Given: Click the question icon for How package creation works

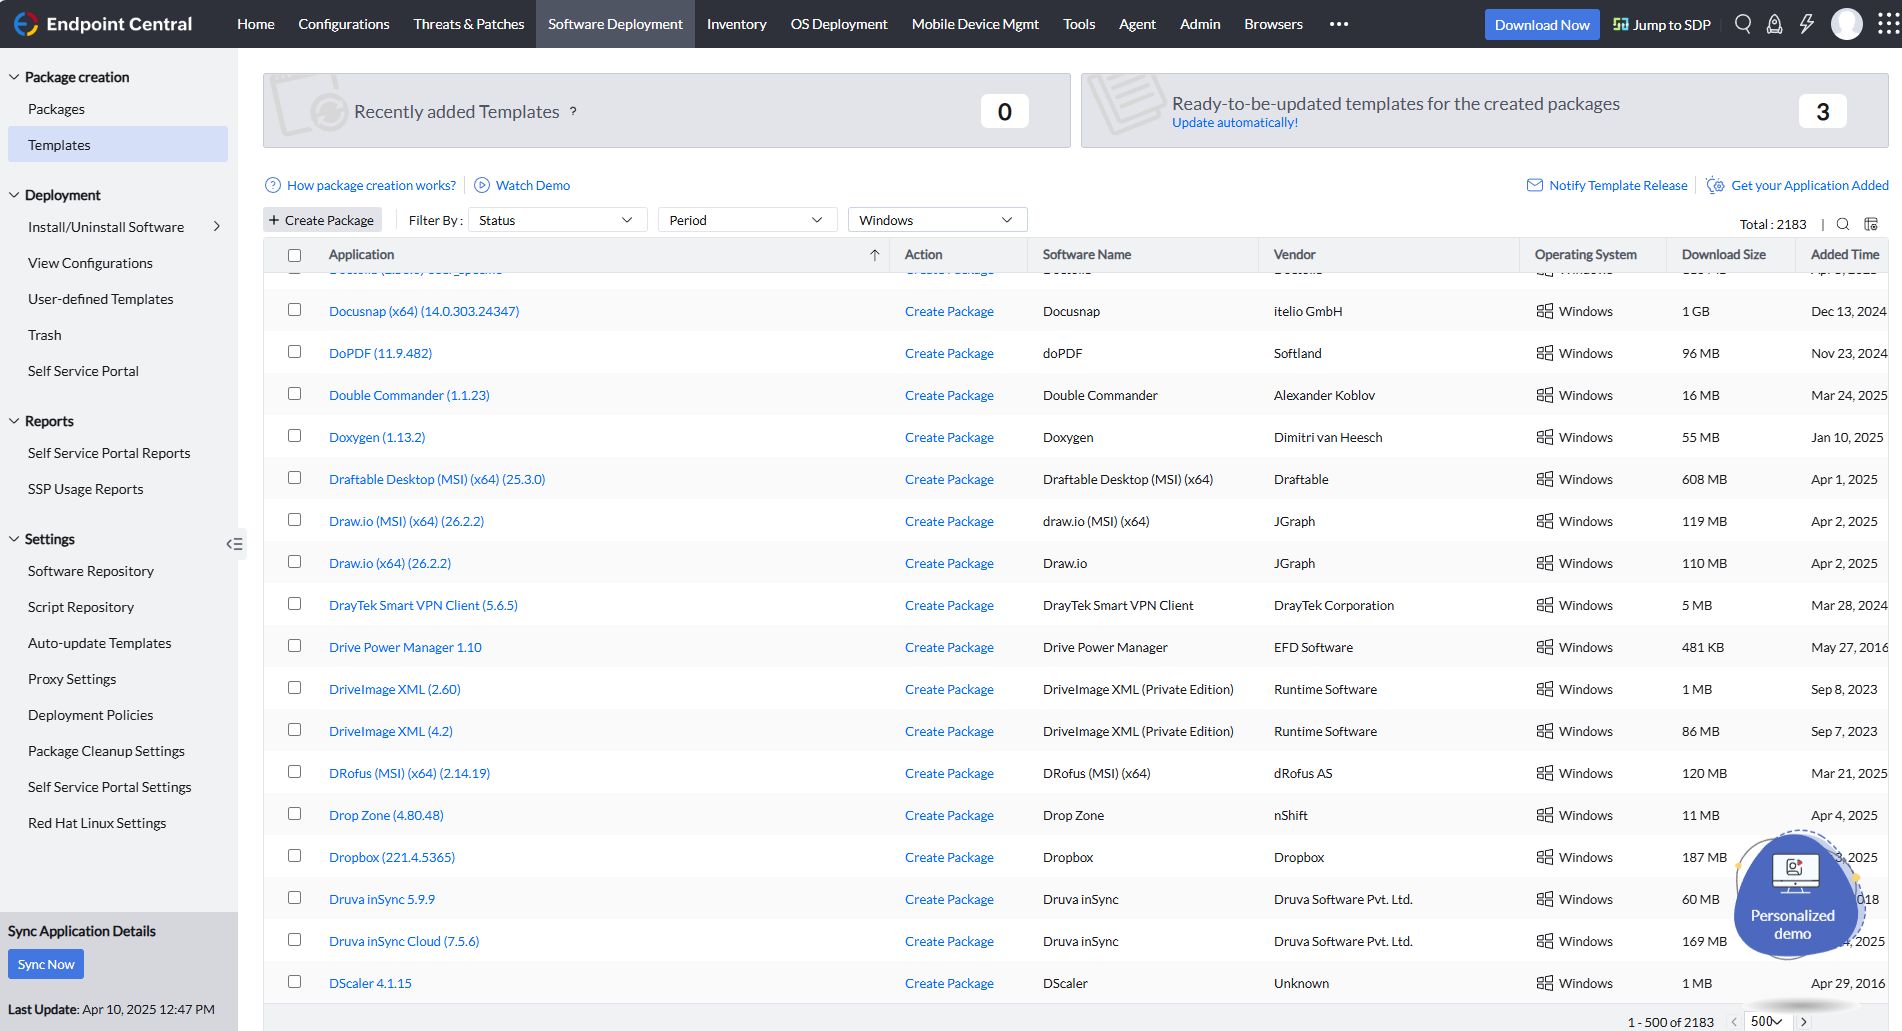Looking at the screenshot, I should pyautogui.click(x=272, y=185).
